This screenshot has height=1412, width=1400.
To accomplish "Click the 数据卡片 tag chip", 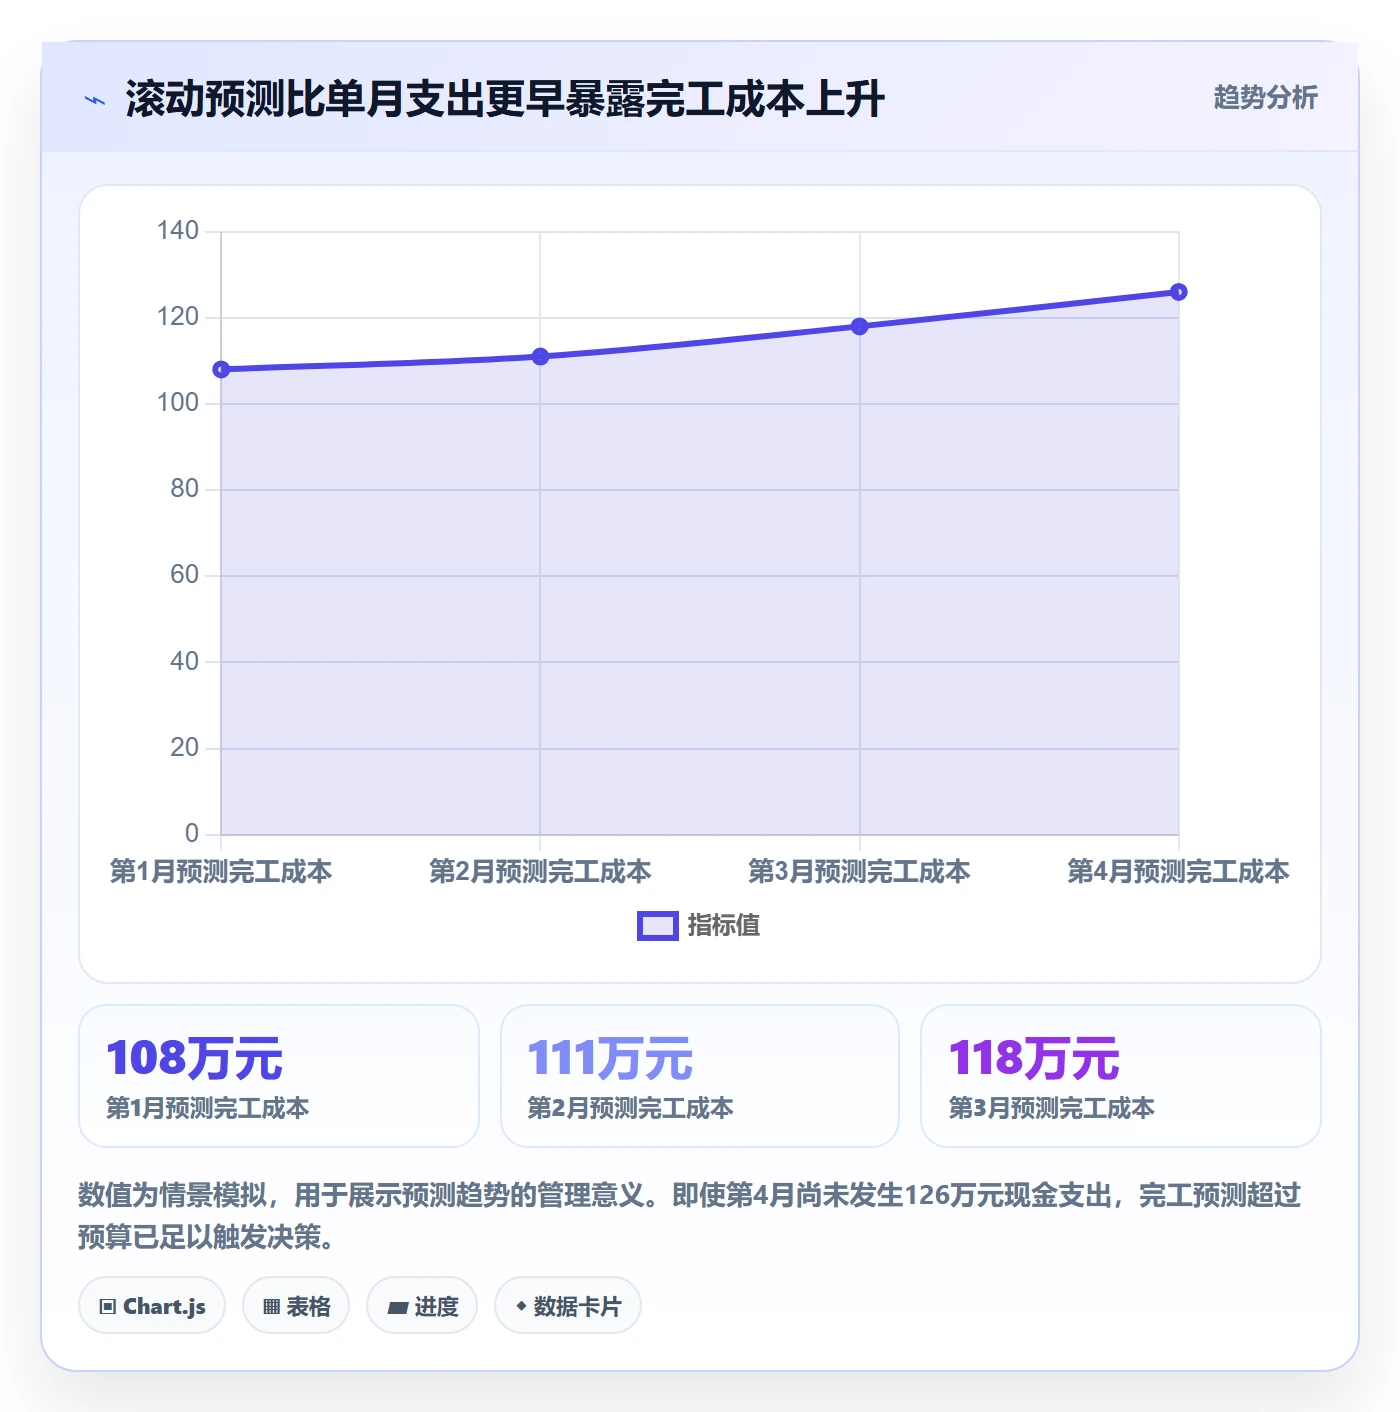I will (x=568, y=1306).
